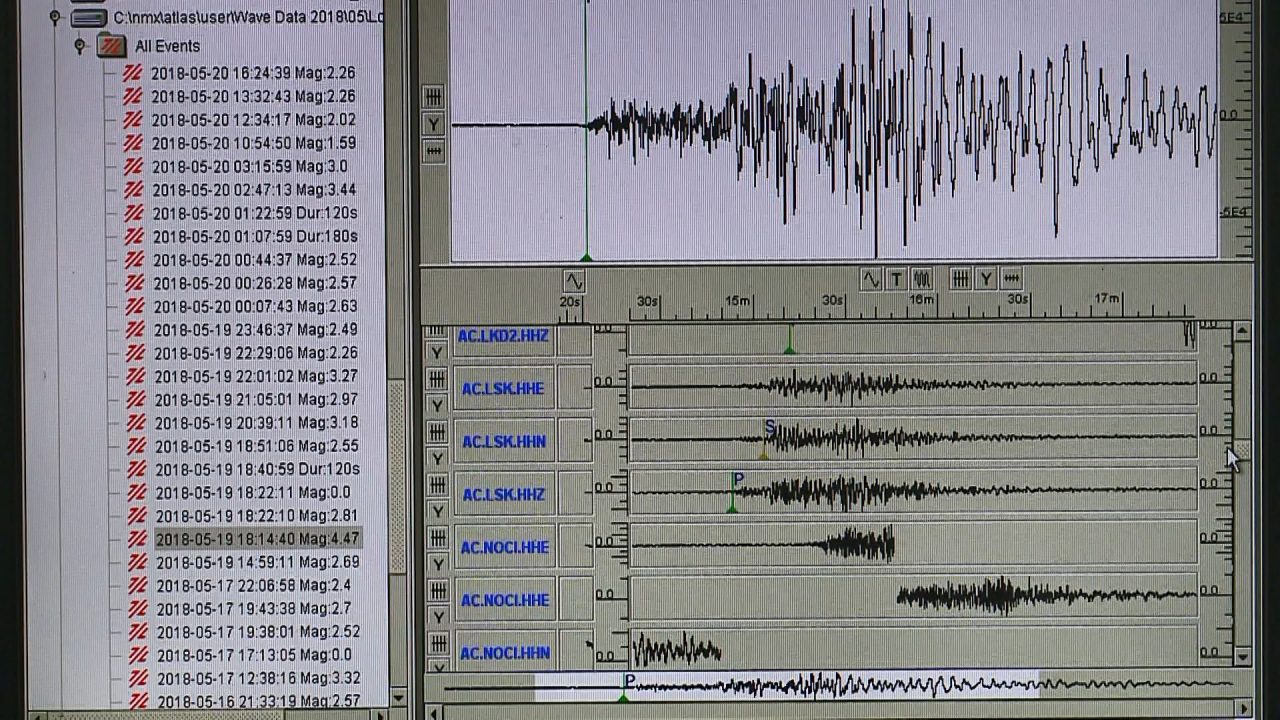Viewport: 1280px width, 720px height.
Task: Open the spectrogram view icon
Action: pyautogui.click(x=921, y=280)
